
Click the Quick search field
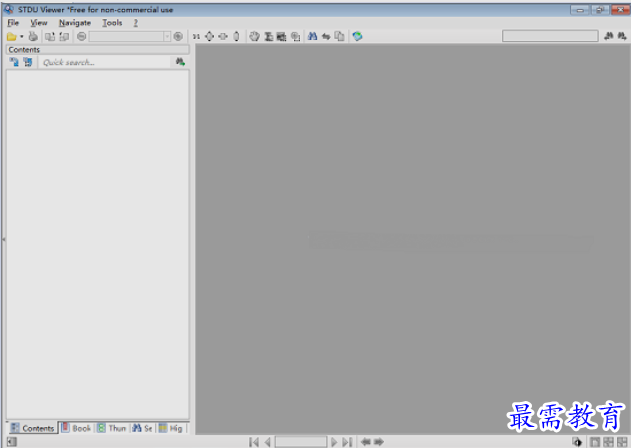point(105,62)
